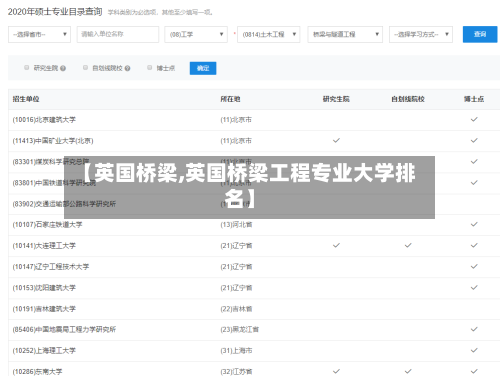Viewport: 500px width, 376px height.
Task: Click 博士点 checkmark in 大连理工大学 row
Action: click(474, 245)
